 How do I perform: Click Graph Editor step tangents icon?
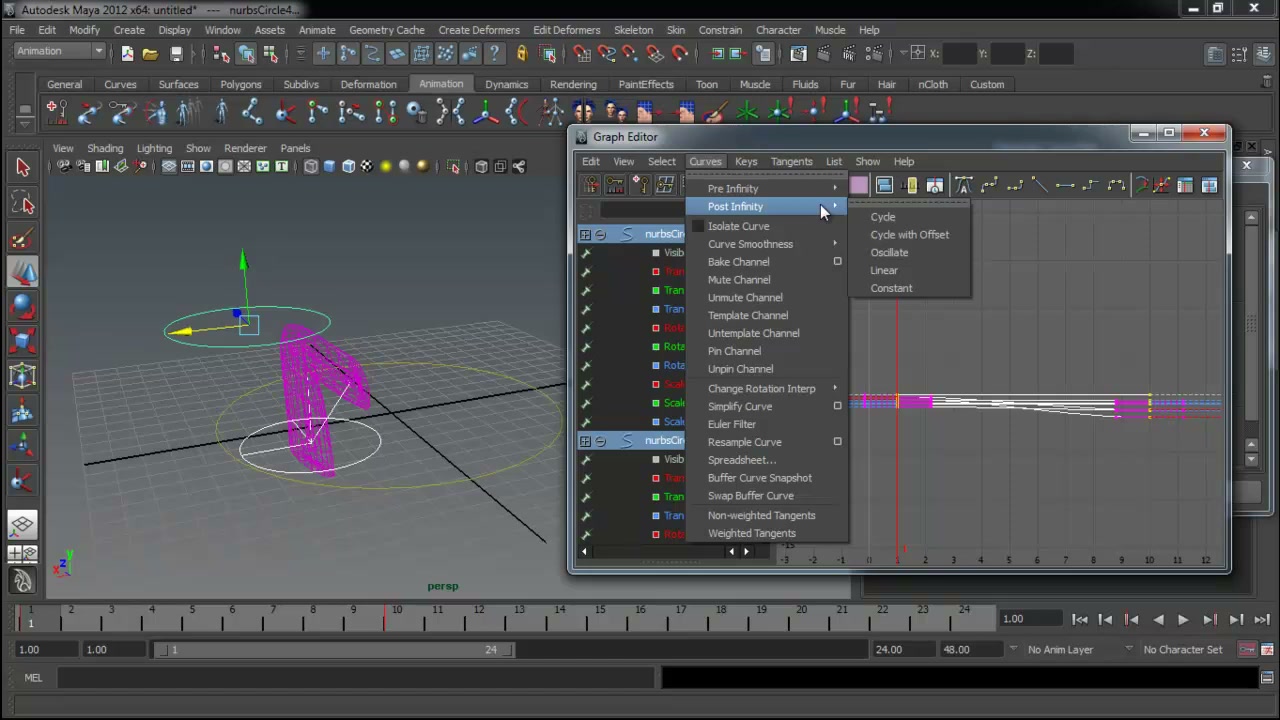pos(1091,185)
